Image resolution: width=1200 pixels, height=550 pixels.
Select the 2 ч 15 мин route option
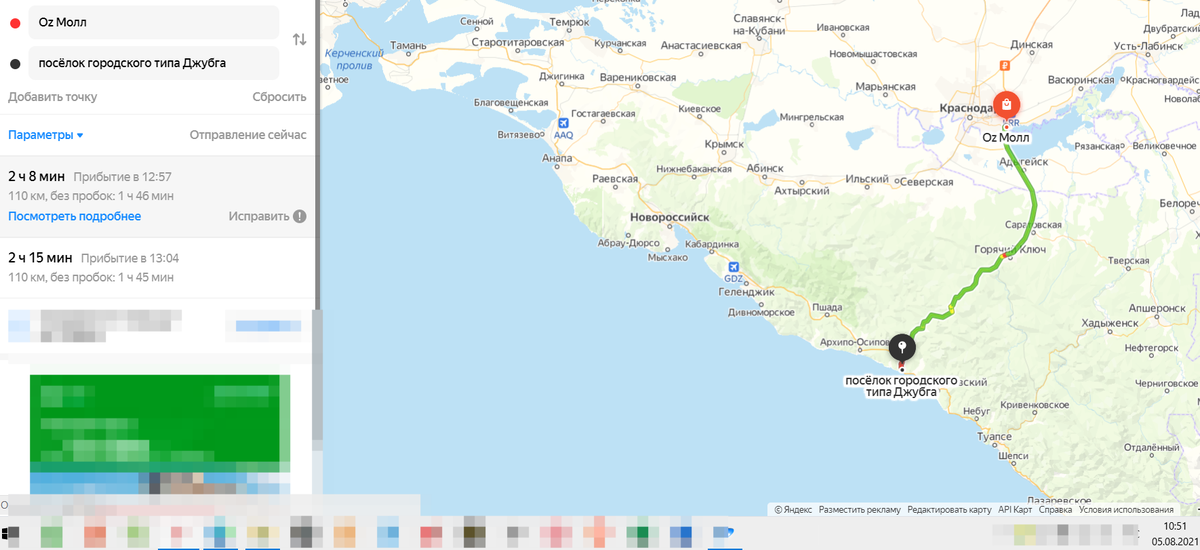click(157, 267)
